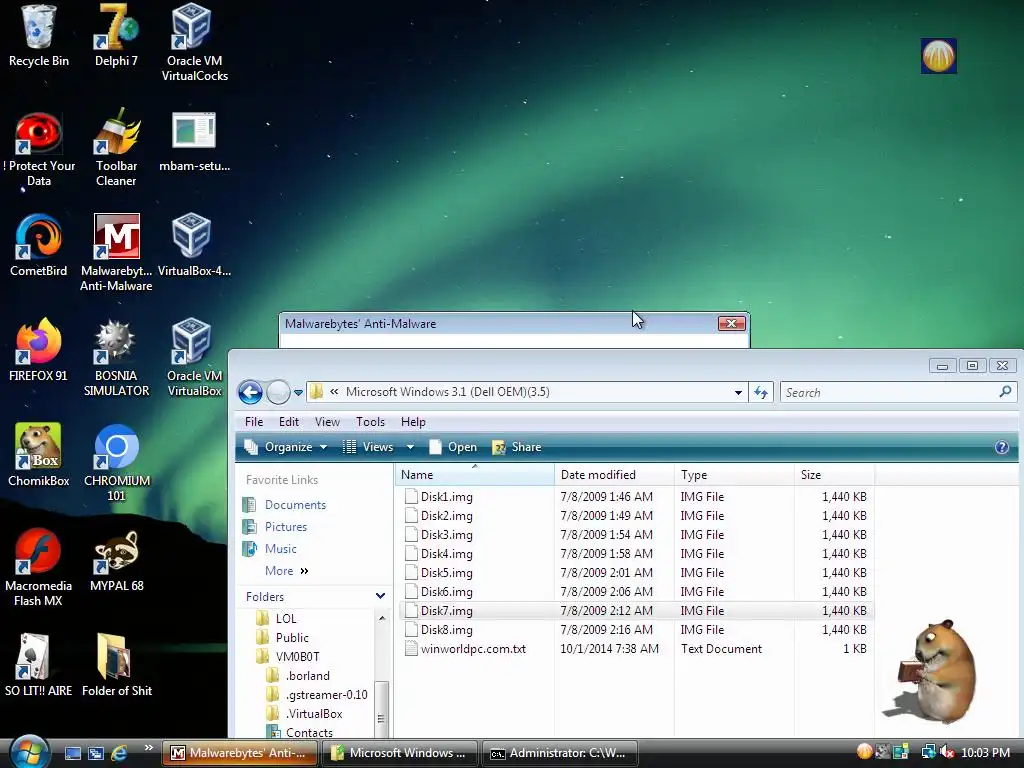This screenshot has height=768, width=1024.
Task: Switch to Administrator command prompt taskbar button
Action: (559, 753)
